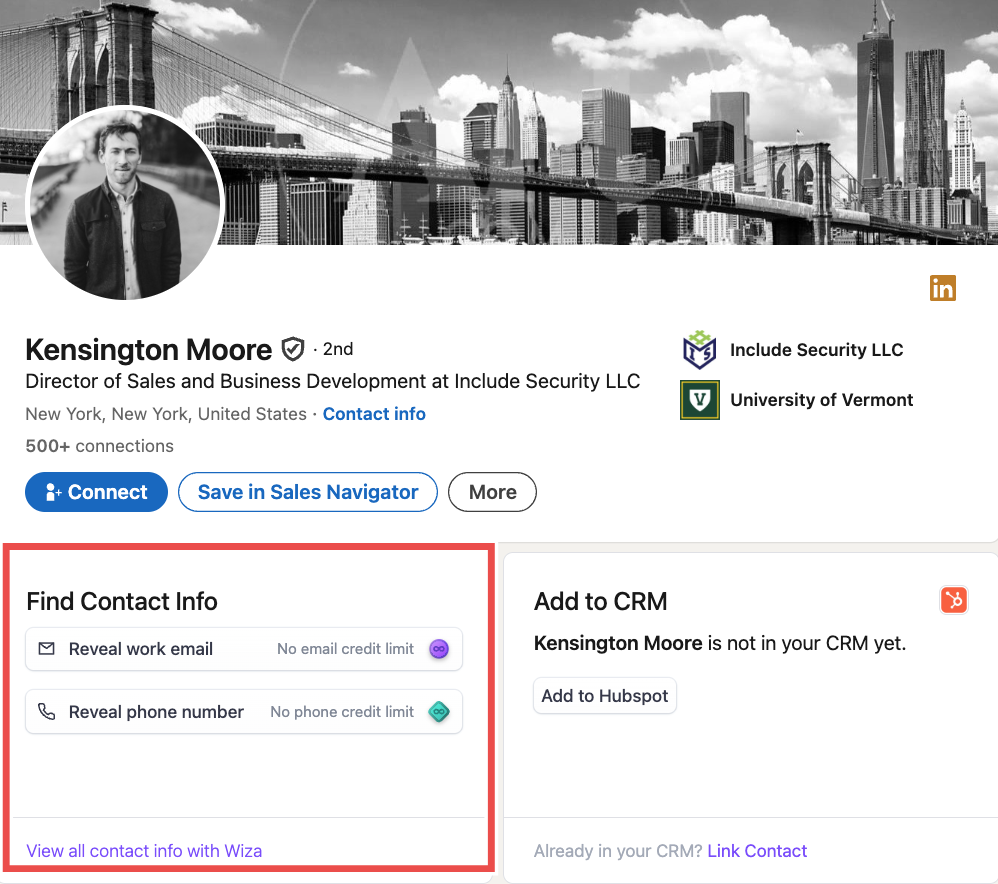This screenshot has width=998, height=884.
Task: View all contact info with Wiza
Action: pos(144,851)
